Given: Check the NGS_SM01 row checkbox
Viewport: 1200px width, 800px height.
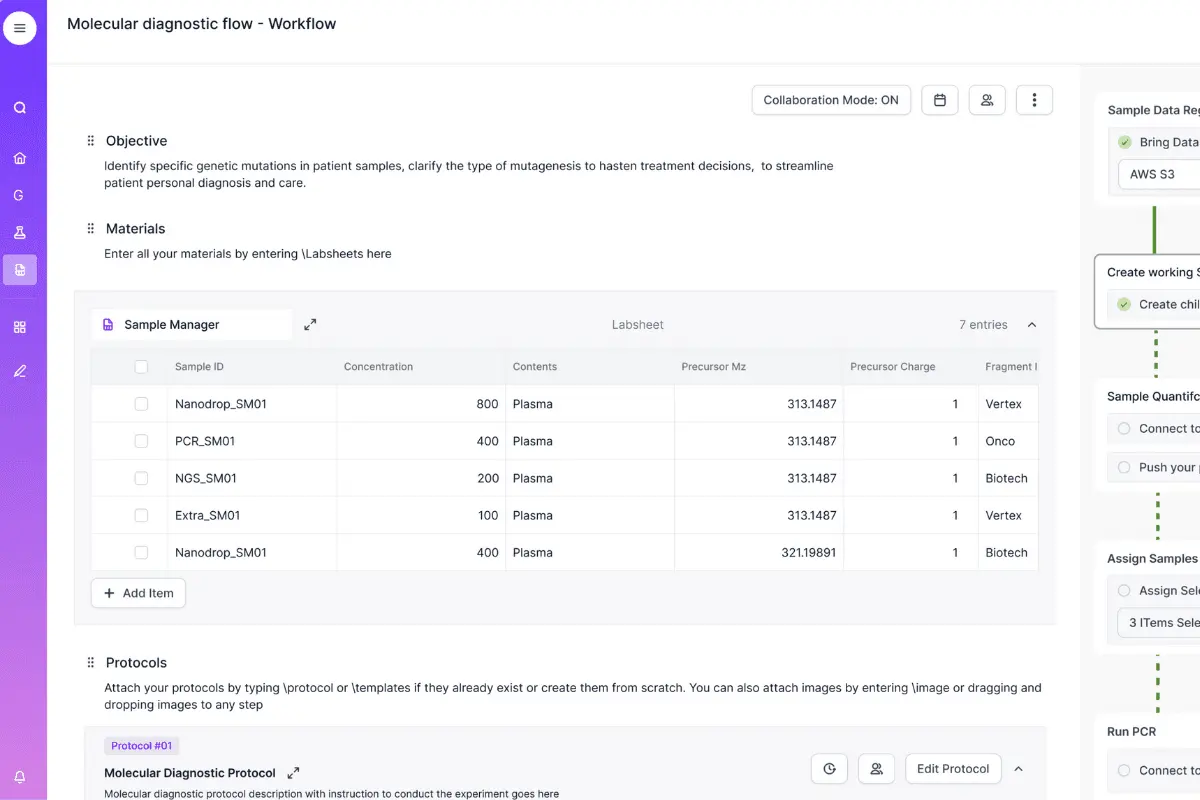Looking at the screenshot, I should point(141,478).
